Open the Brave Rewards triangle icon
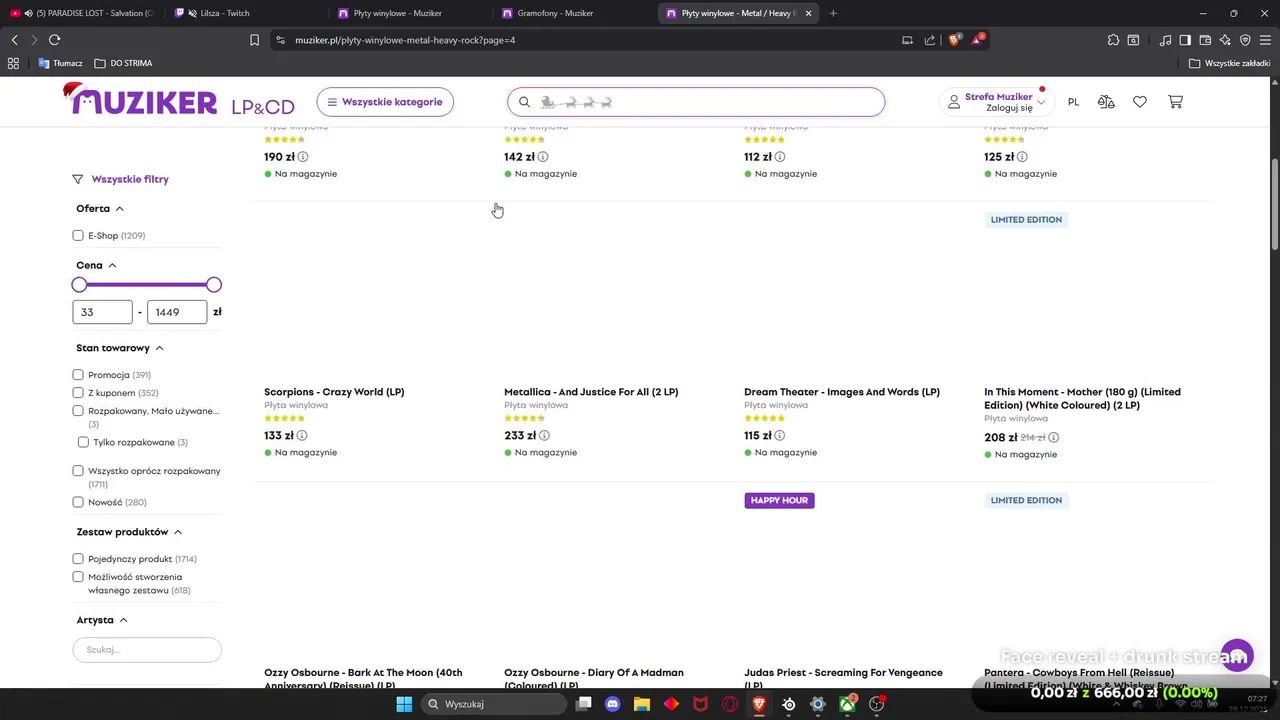The height and width of the screenshot is (720, 1280). point(979,40)
